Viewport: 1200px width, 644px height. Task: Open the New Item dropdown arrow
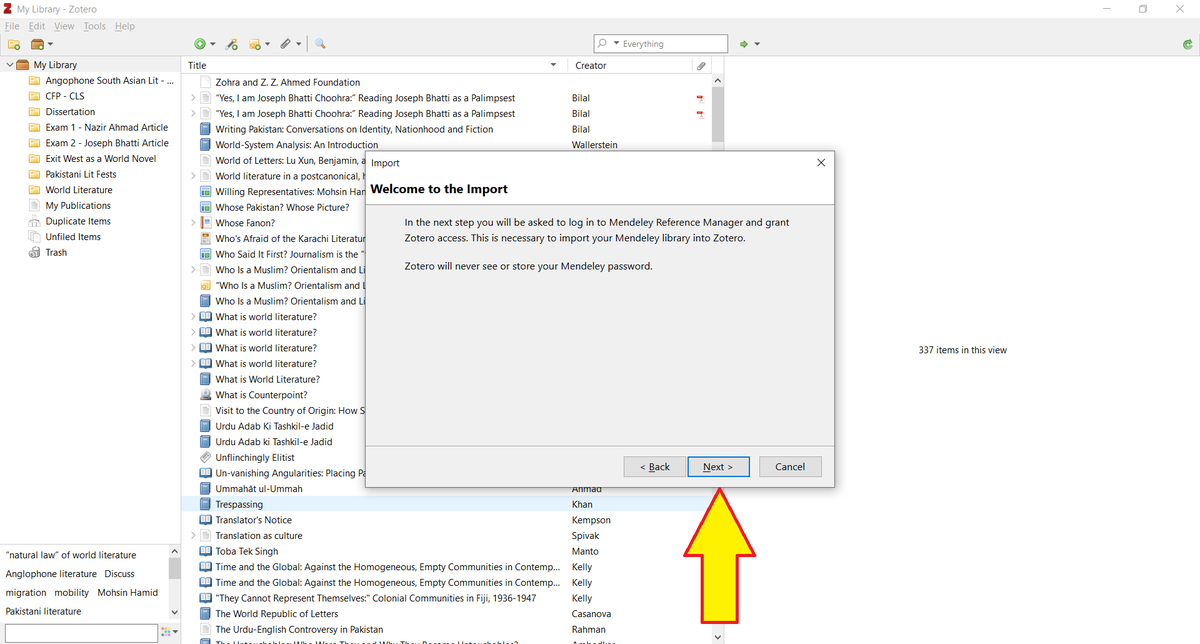[x=212, y=44]
